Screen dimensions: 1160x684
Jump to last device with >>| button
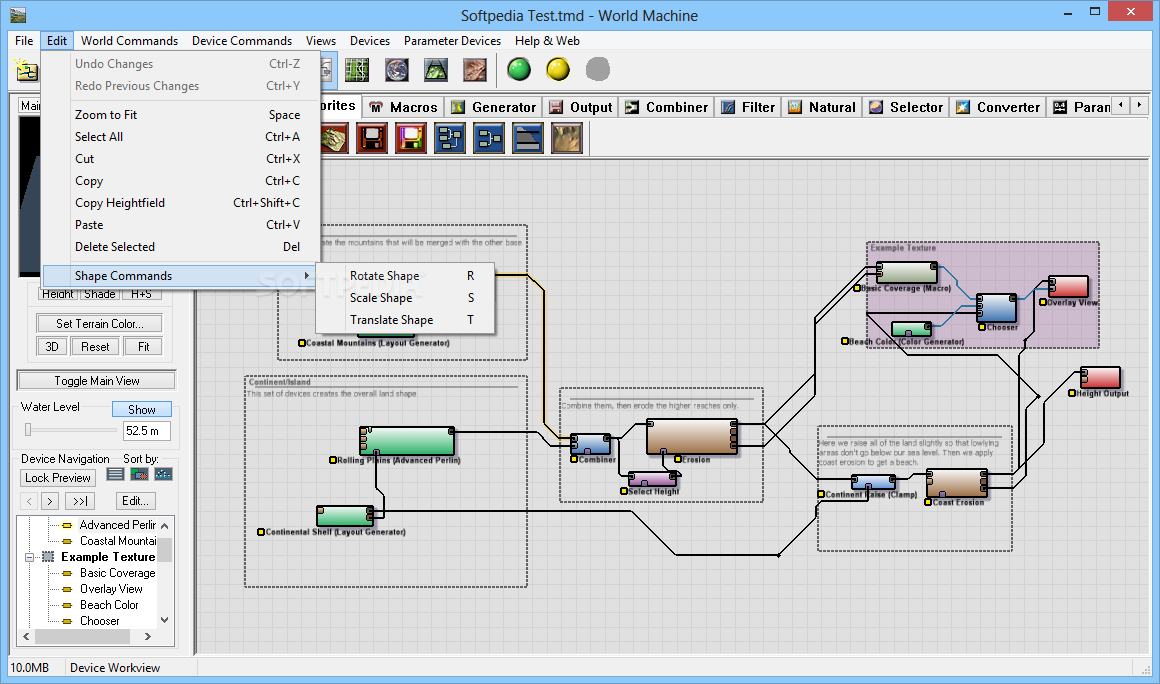[80, 501]
